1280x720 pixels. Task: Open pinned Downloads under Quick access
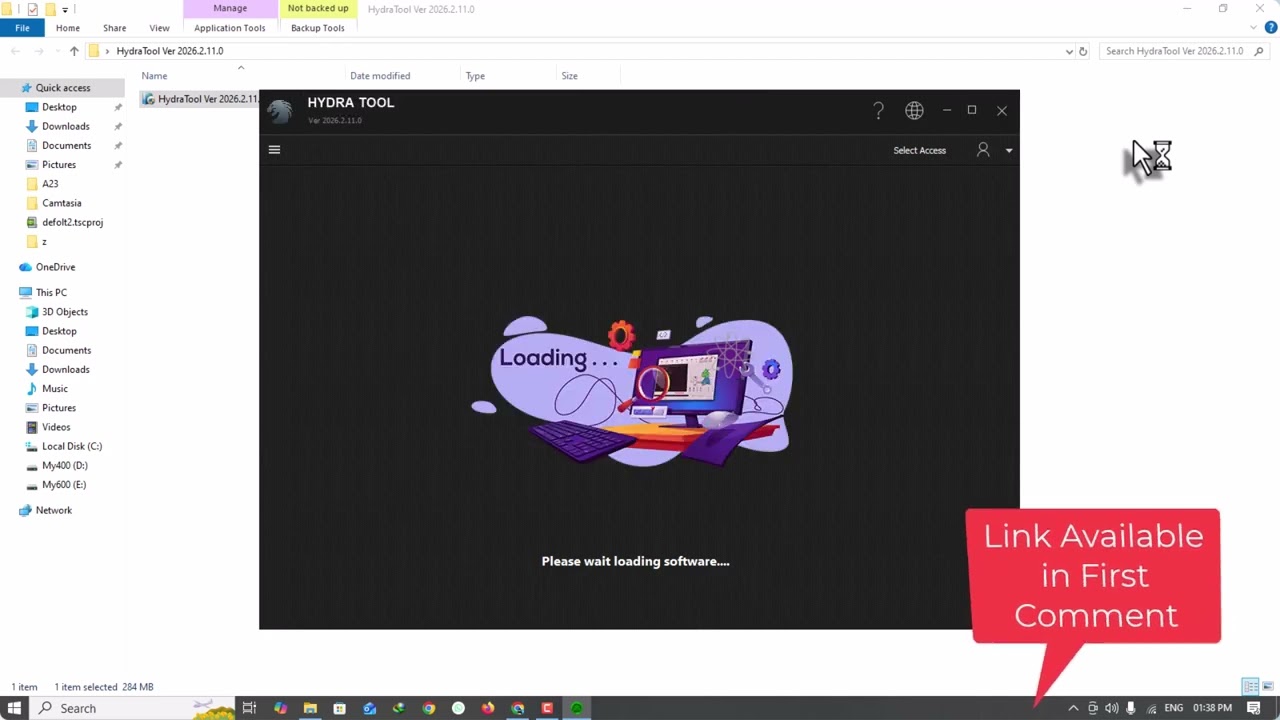click(65, 126)
